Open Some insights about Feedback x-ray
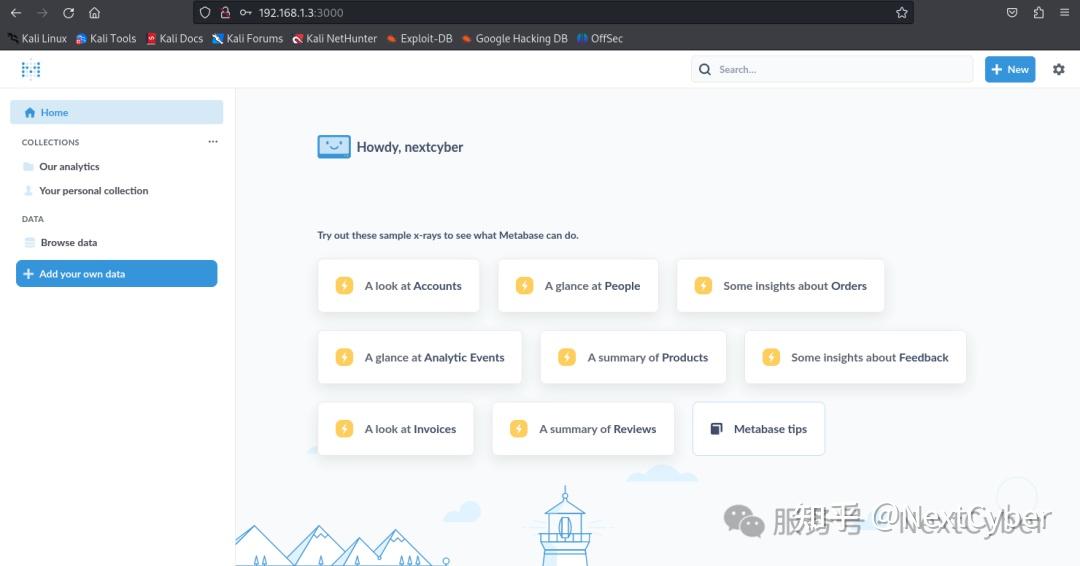Screen dimensions: 1080x566 pos(855,357)
